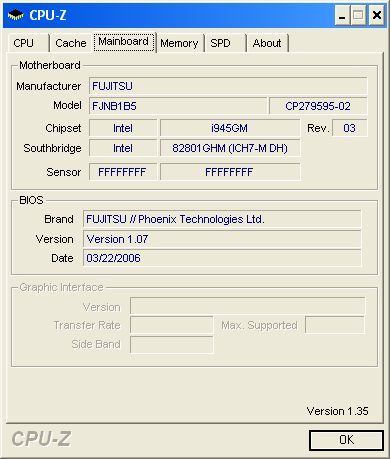Open the About tab
Image resolution: width=391 pixels, height=459 pixels.
267,43
